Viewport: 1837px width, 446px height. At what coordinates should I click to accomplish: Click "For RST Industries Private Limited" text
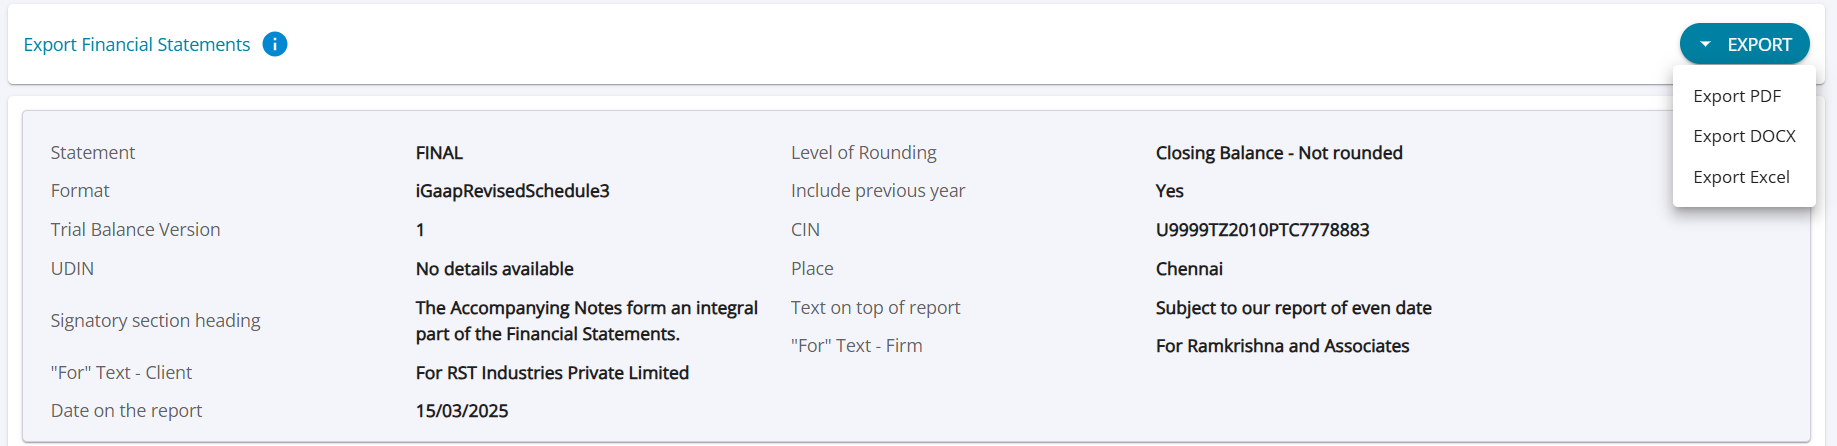[552, 373]
